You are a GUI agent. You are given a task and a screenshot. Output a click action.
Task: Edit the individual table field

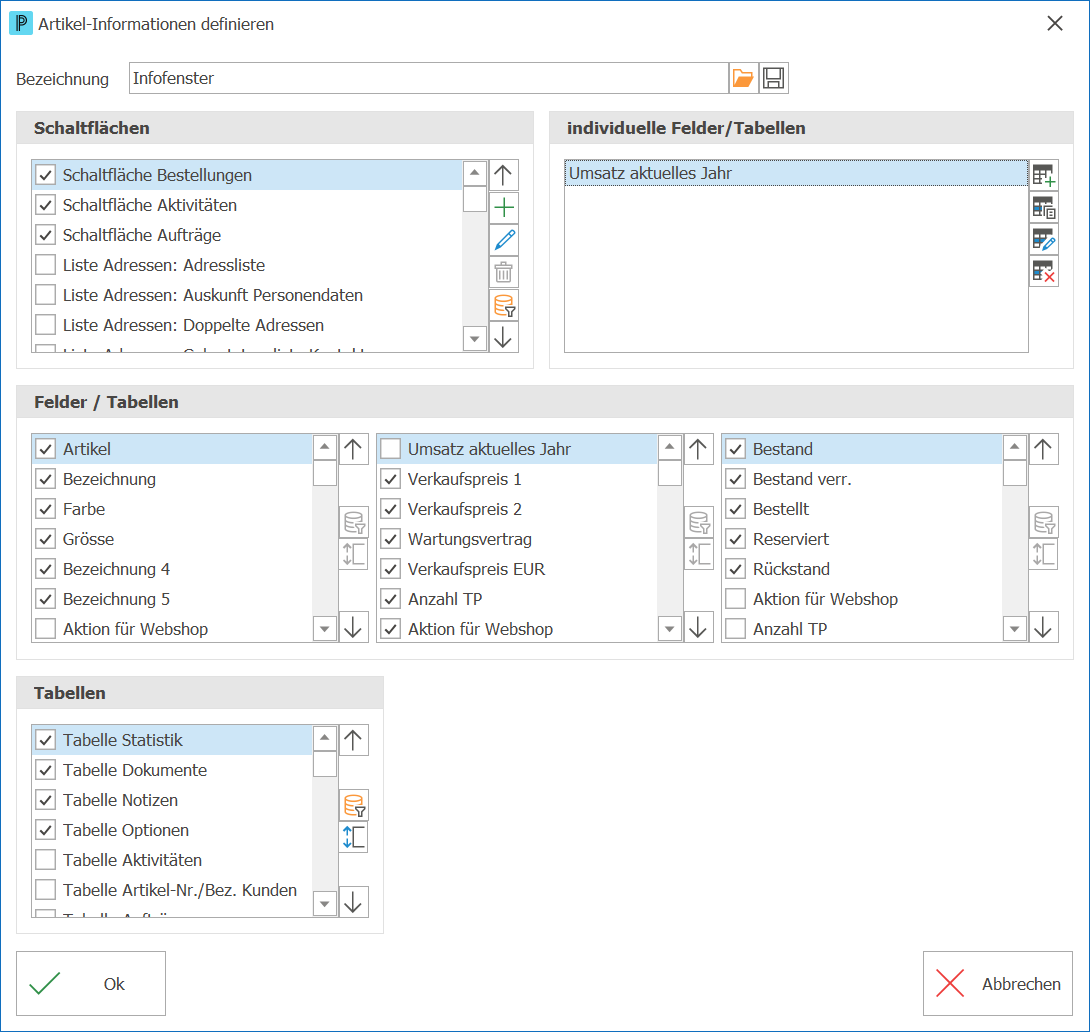pos(1043,240)
